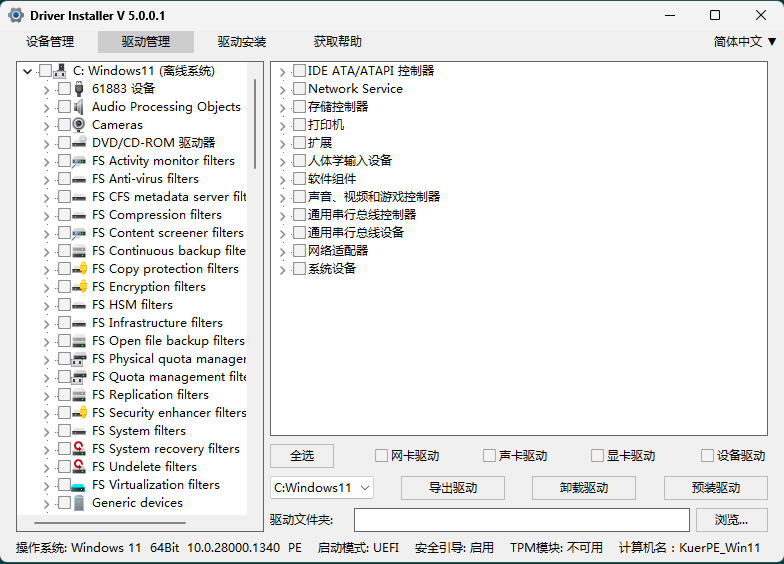Switch to the 设备管理 tab
Viewport: 784px width, 564px height.
(50, 42)
